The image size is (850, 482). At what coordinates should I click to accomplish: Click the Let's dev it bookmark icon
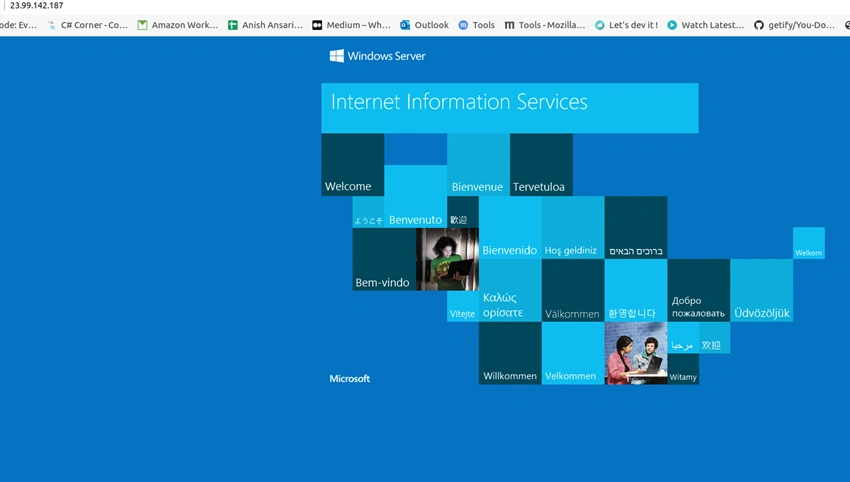(x=600, y=25)
